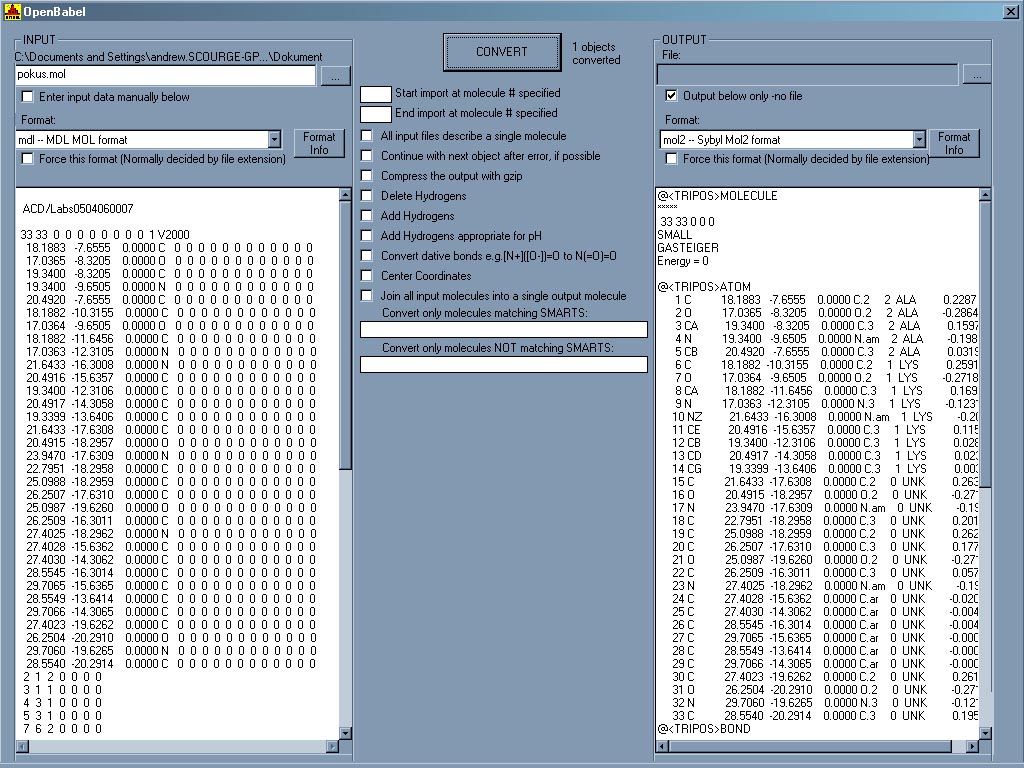Click the Start import at molecule # field
This screenshot has height=768, width=1024.
pyautogui.click(x=376, y=94)
